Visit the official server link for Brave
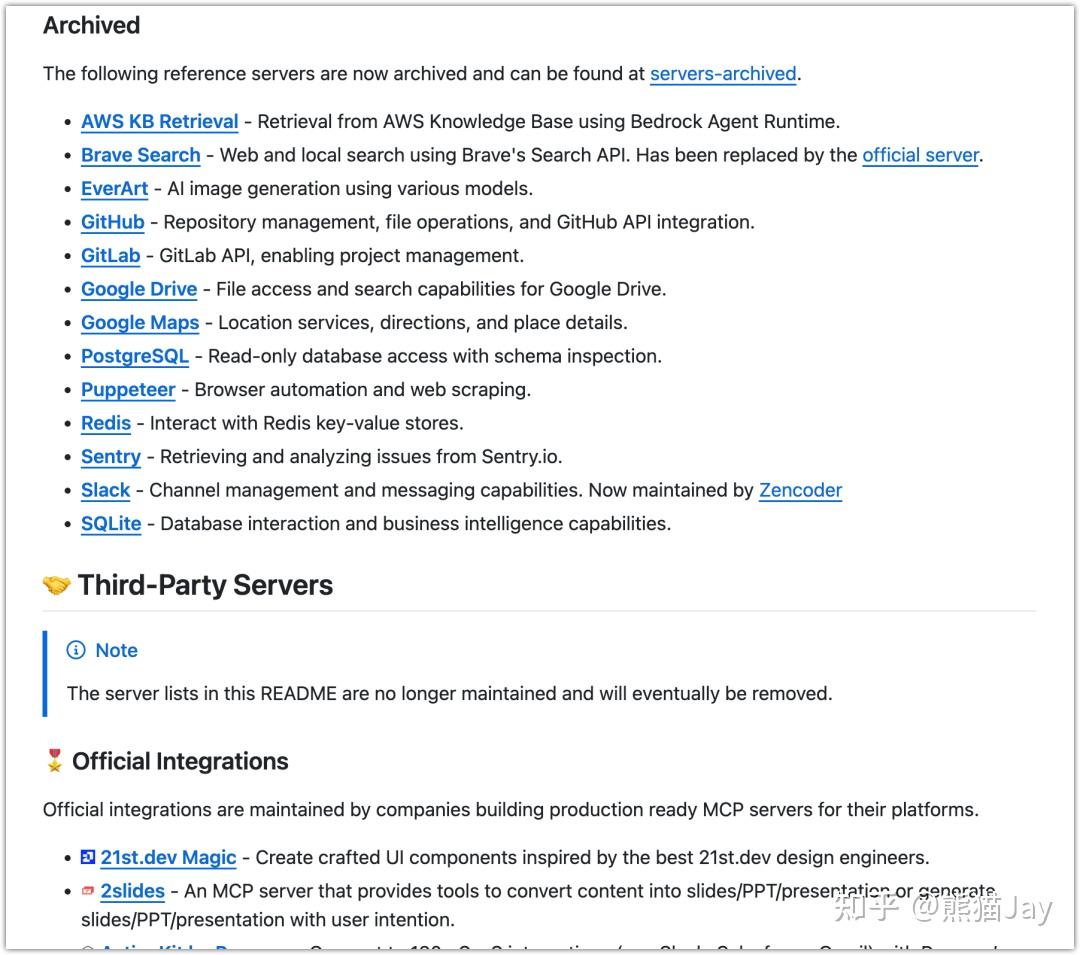Screen dimensions: 1080x955 coord(920,155)
